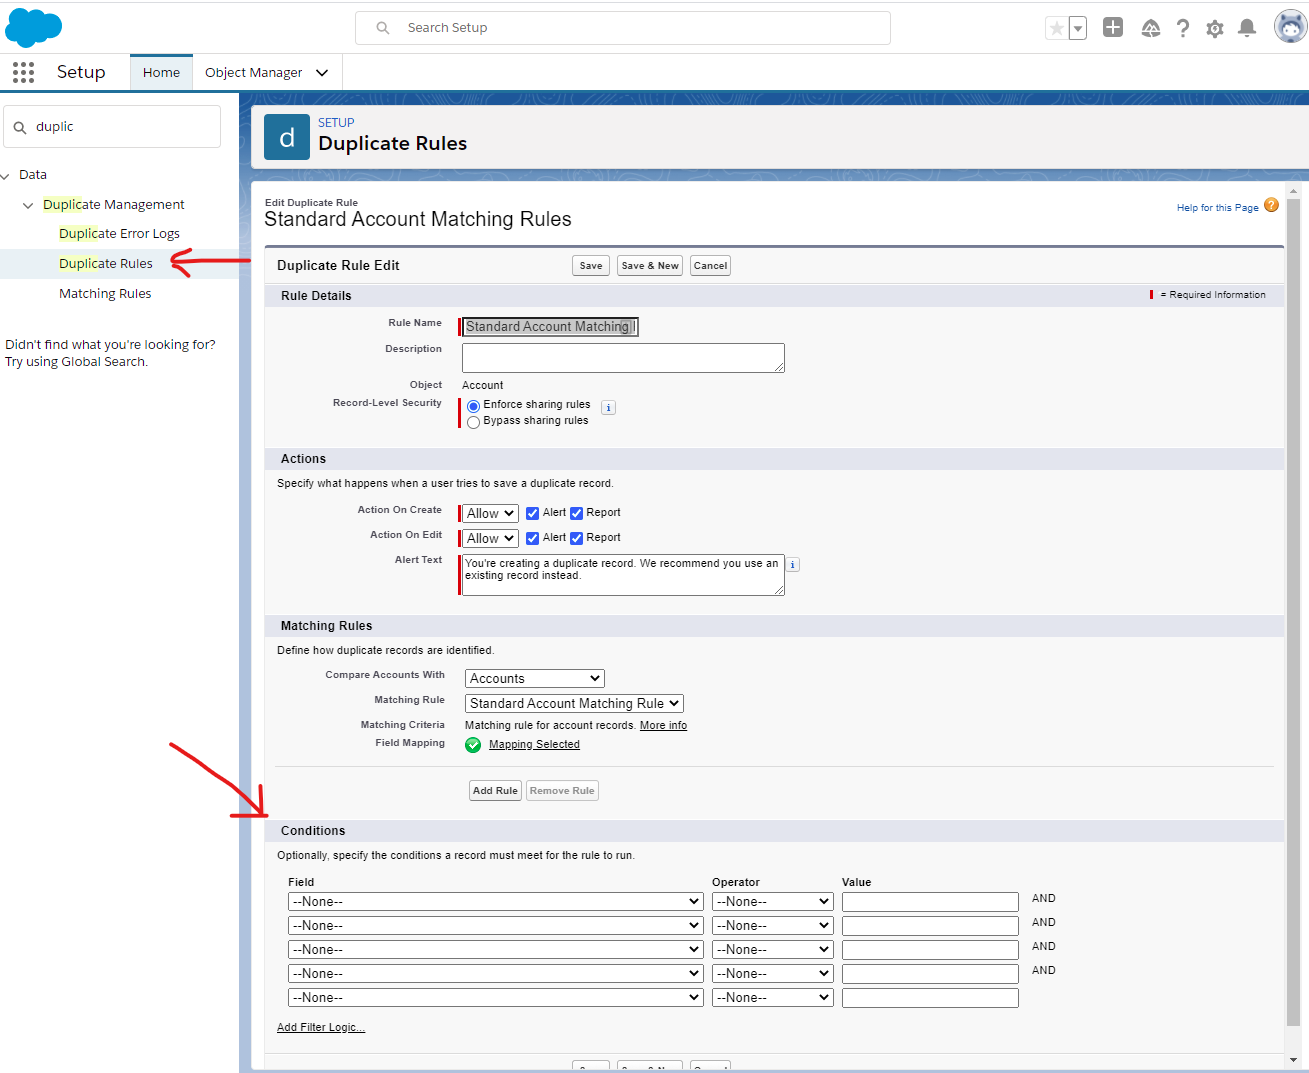
Task: Open the Setup gear icon
Action: tap(1215, 28)
